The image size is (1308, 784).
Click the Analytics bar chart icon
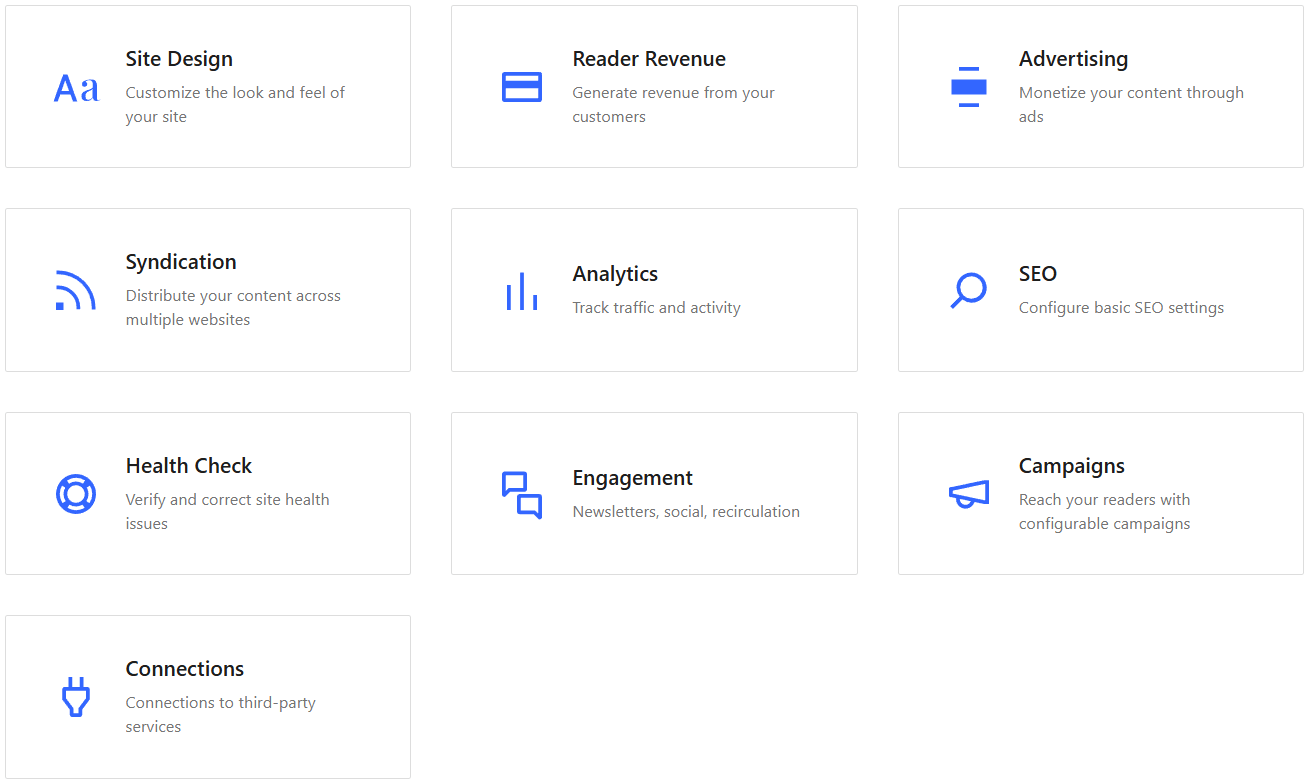tap(522, 290)
